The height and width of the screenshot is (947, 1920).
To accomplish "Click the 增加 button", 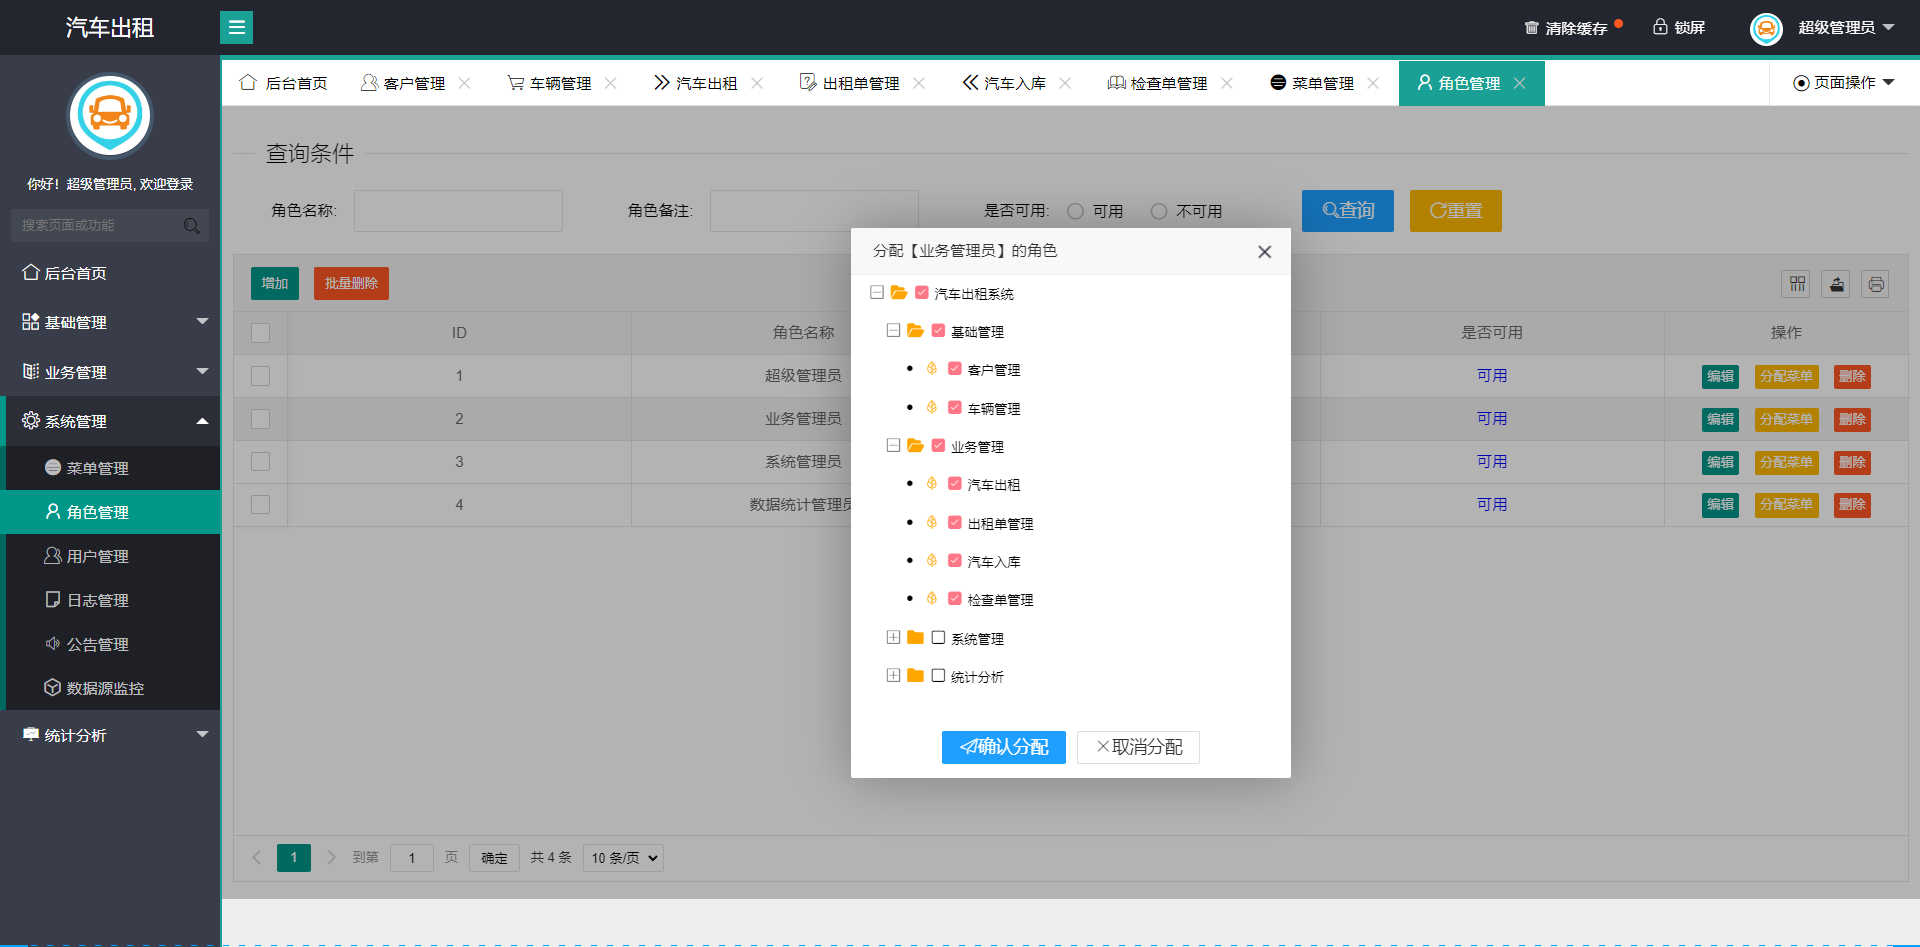I will [x=275, y=284].
